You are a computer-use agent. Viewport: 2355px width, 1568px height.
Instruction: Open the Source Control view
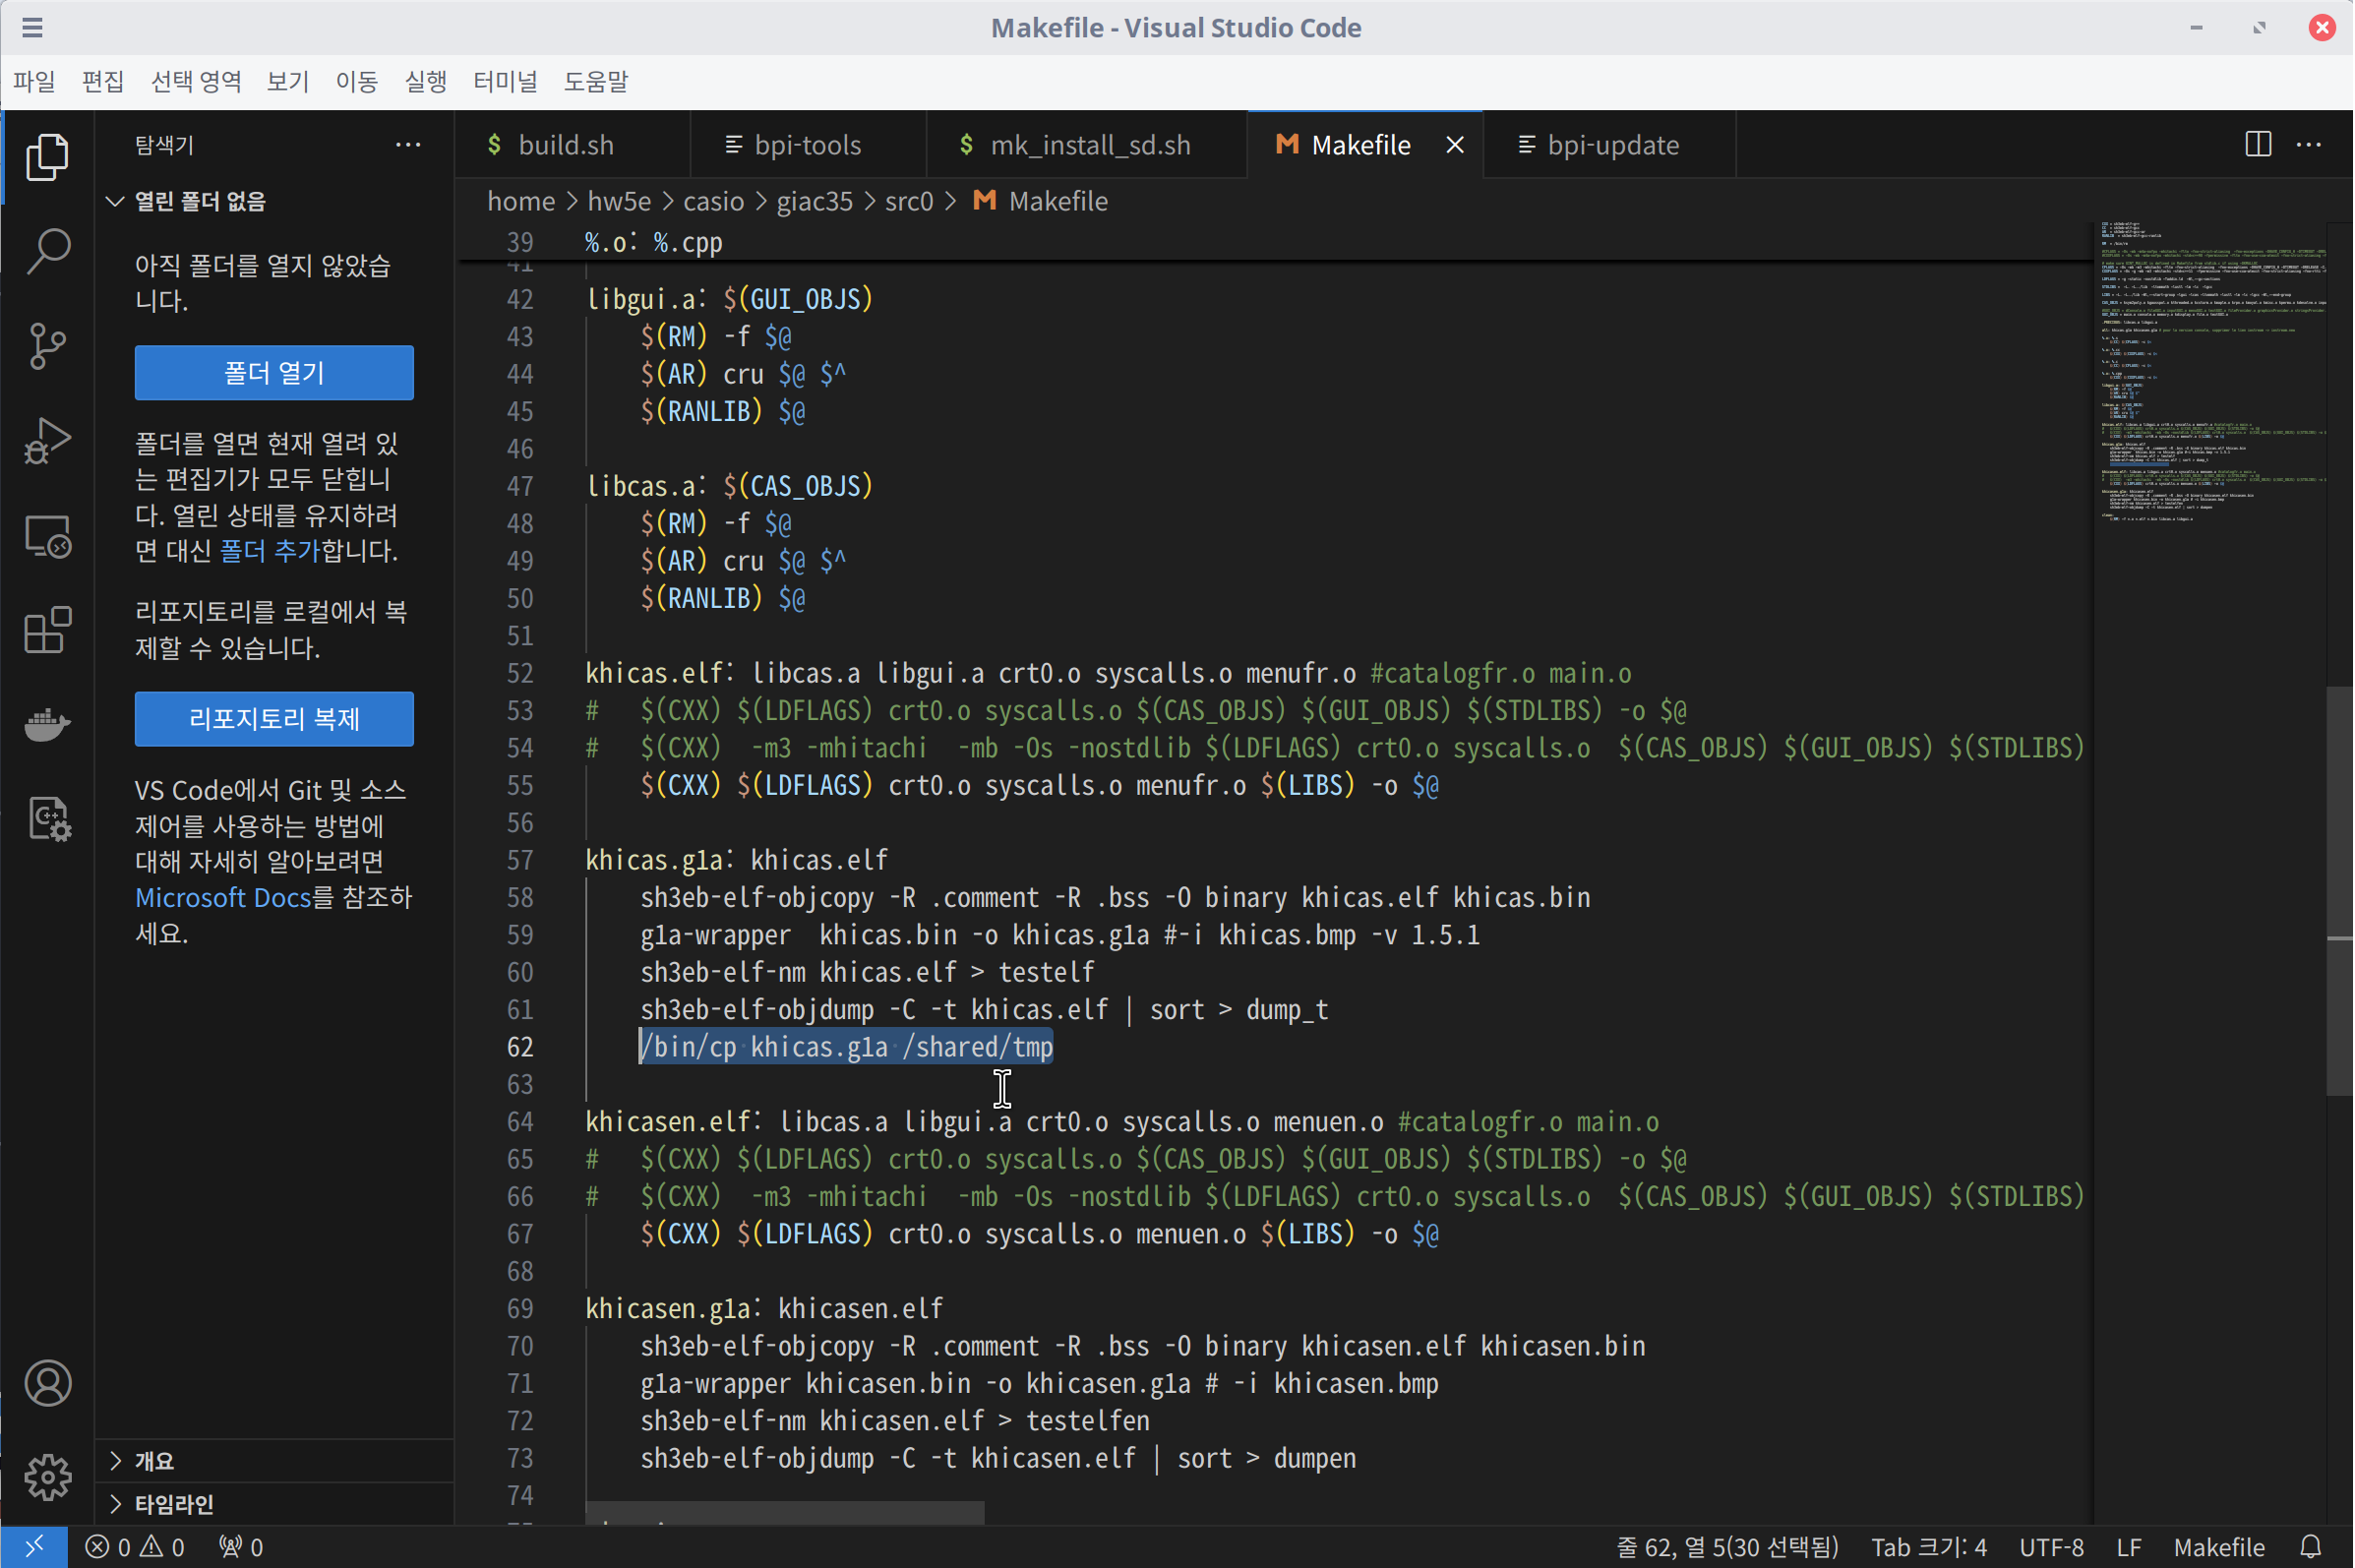click(x=47, y=346)
